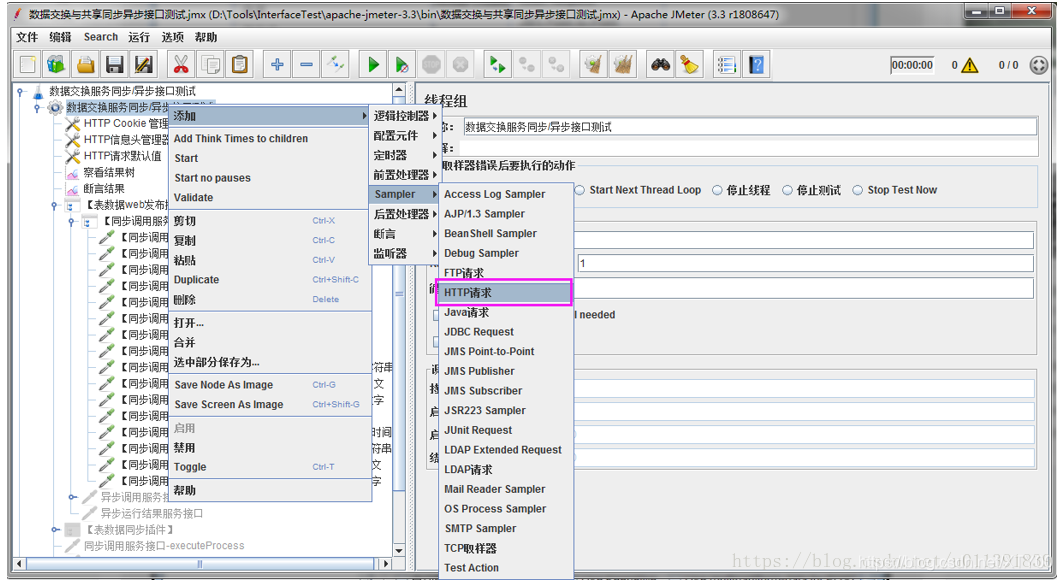Click the thread group name input field
The height and width of the screenshot is (581, 1063).
click(x=750, y=127)
